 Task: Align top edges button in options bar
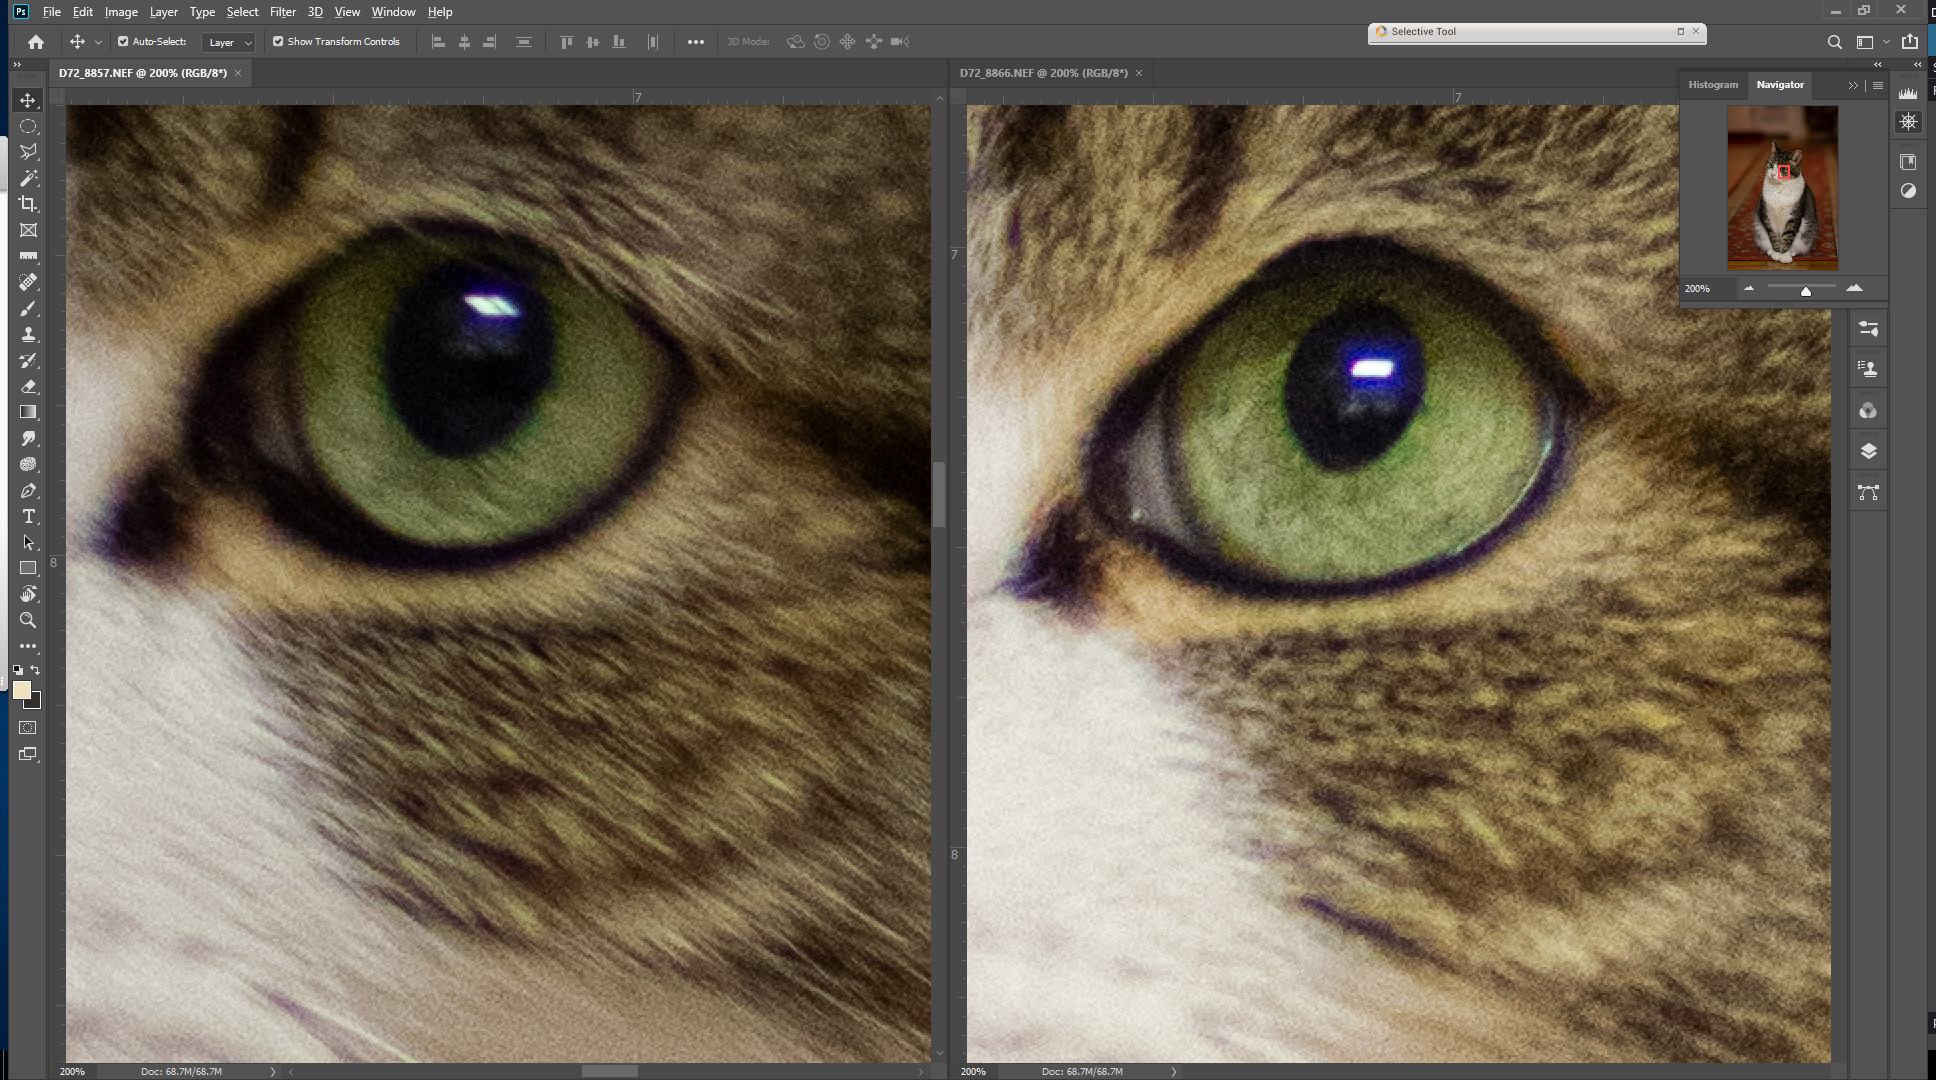(566, 42)
